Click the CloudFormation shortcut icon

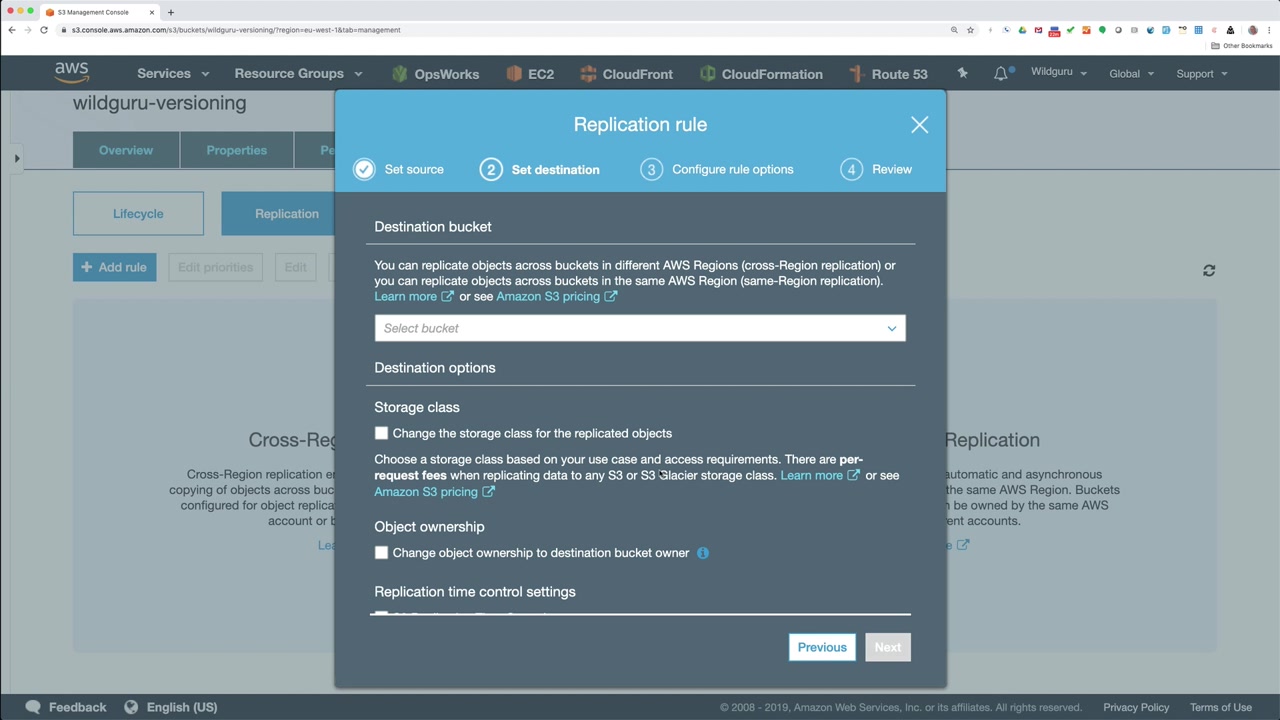point(708,74)
